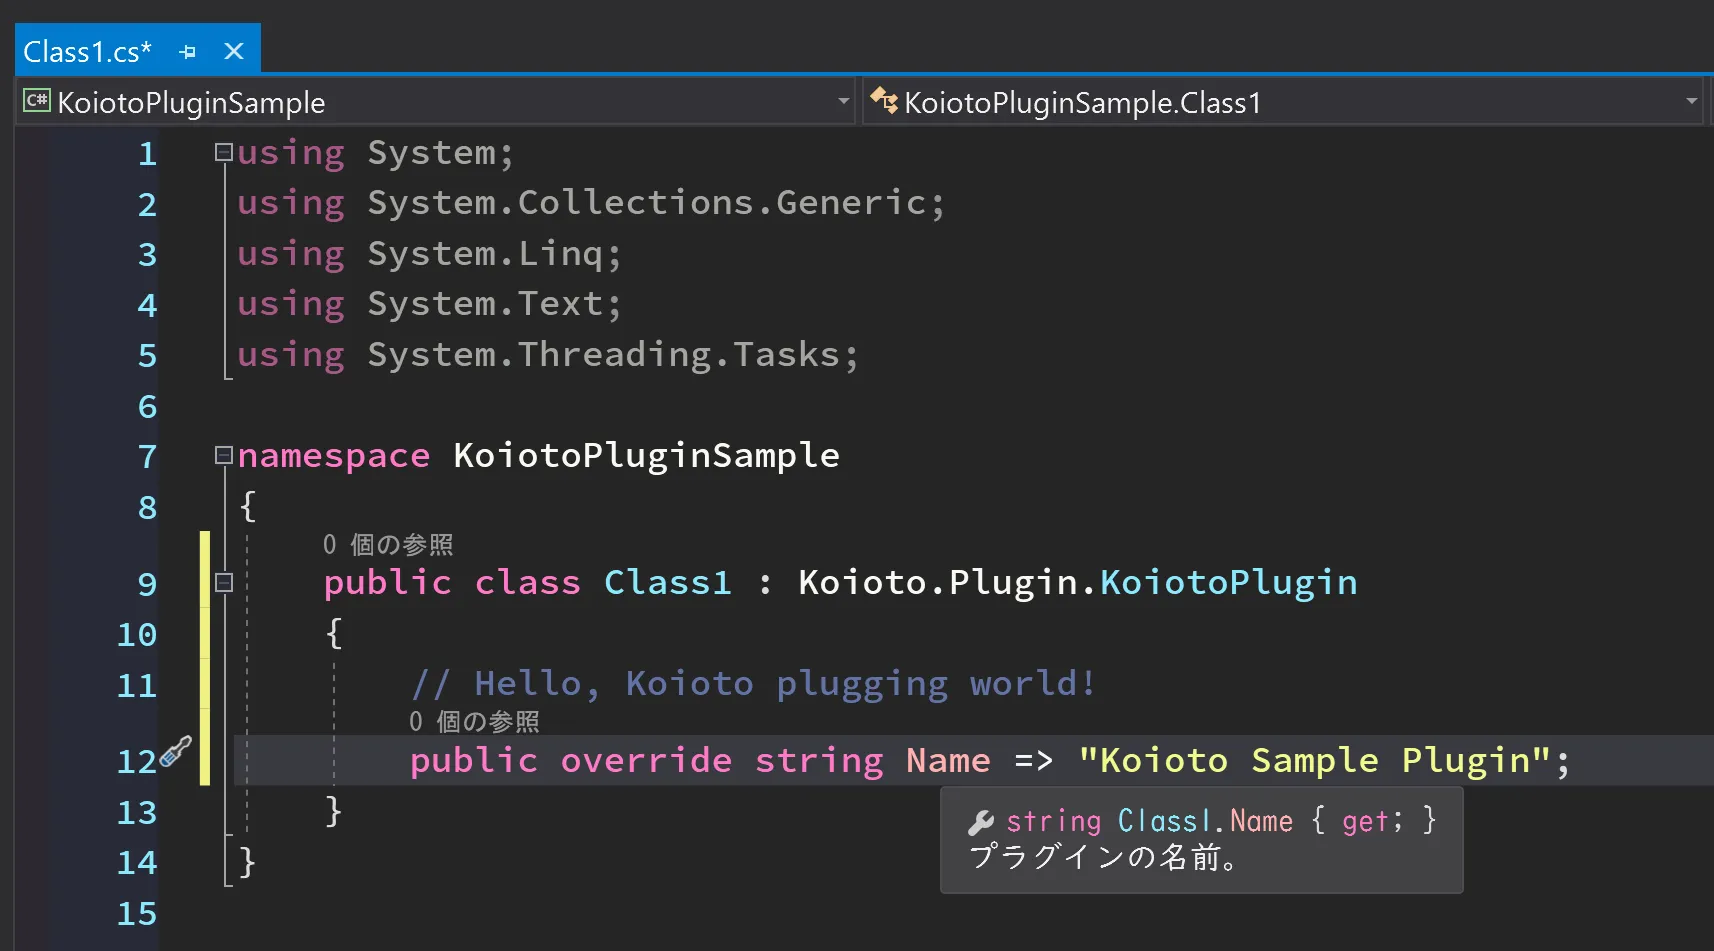Close the Class1.cs tab
The image size is (1714, 951).
[x=234, y=51]
